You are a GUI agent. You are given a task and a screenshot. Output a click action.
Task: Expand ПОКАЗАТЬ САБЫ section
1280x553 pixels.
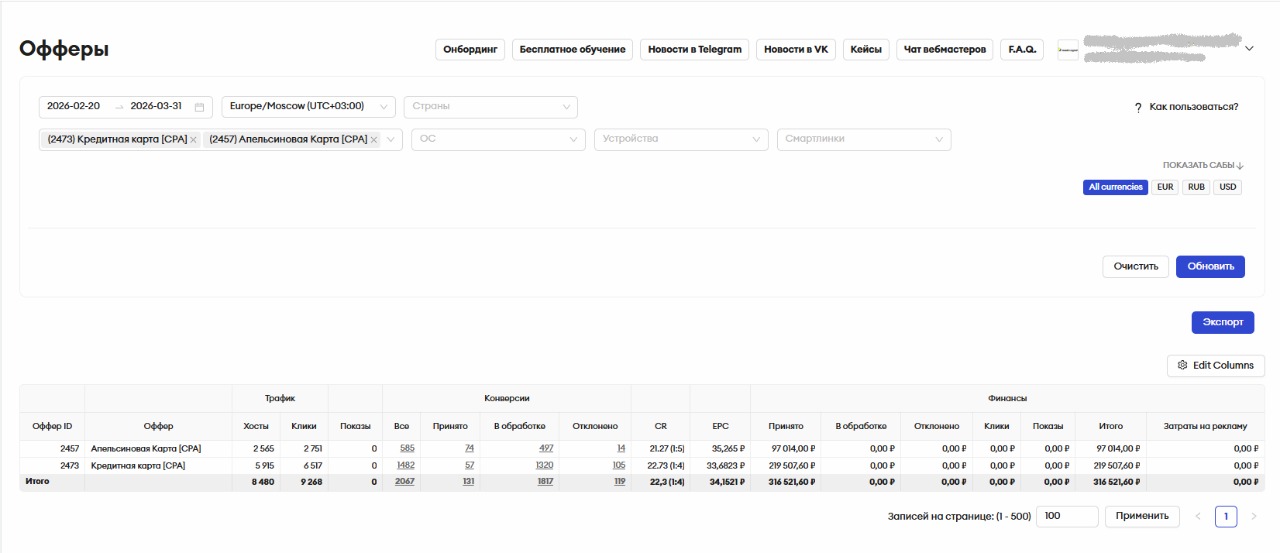(1203, 165)
